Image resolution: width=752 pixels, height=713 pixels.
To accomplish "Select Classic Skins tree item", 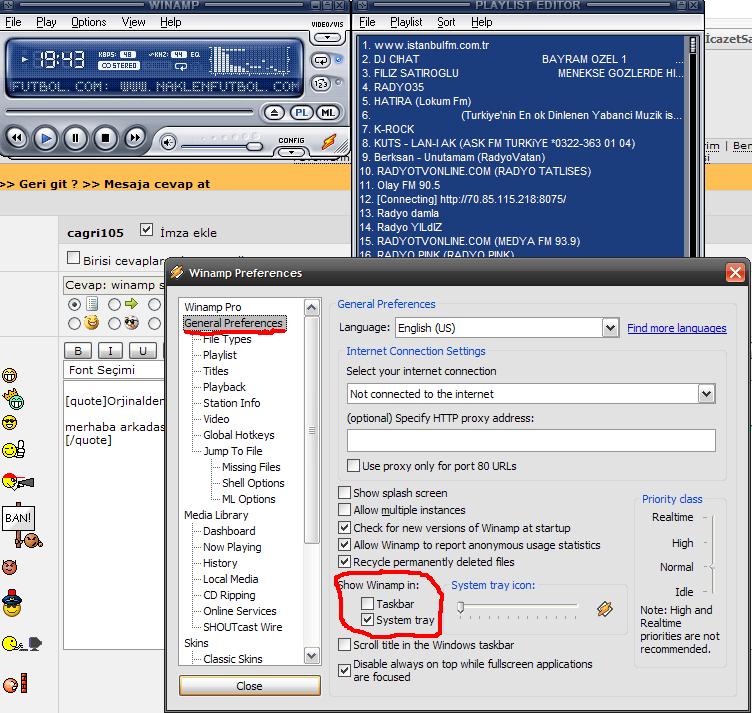I will point(233,659).
